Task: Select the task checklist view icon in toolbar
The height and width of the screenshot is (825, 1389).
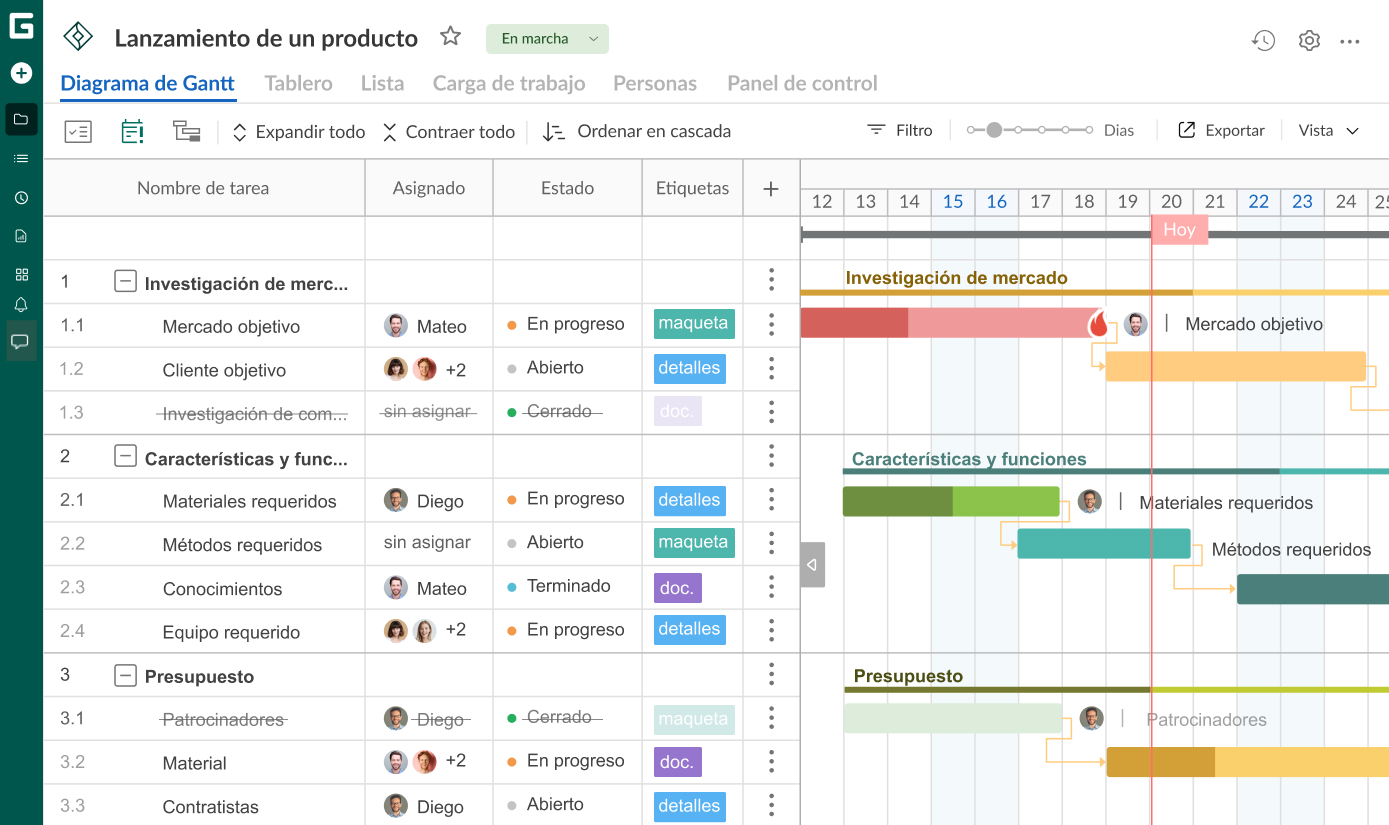Action: pyautogui.click(x=78, y=131)
